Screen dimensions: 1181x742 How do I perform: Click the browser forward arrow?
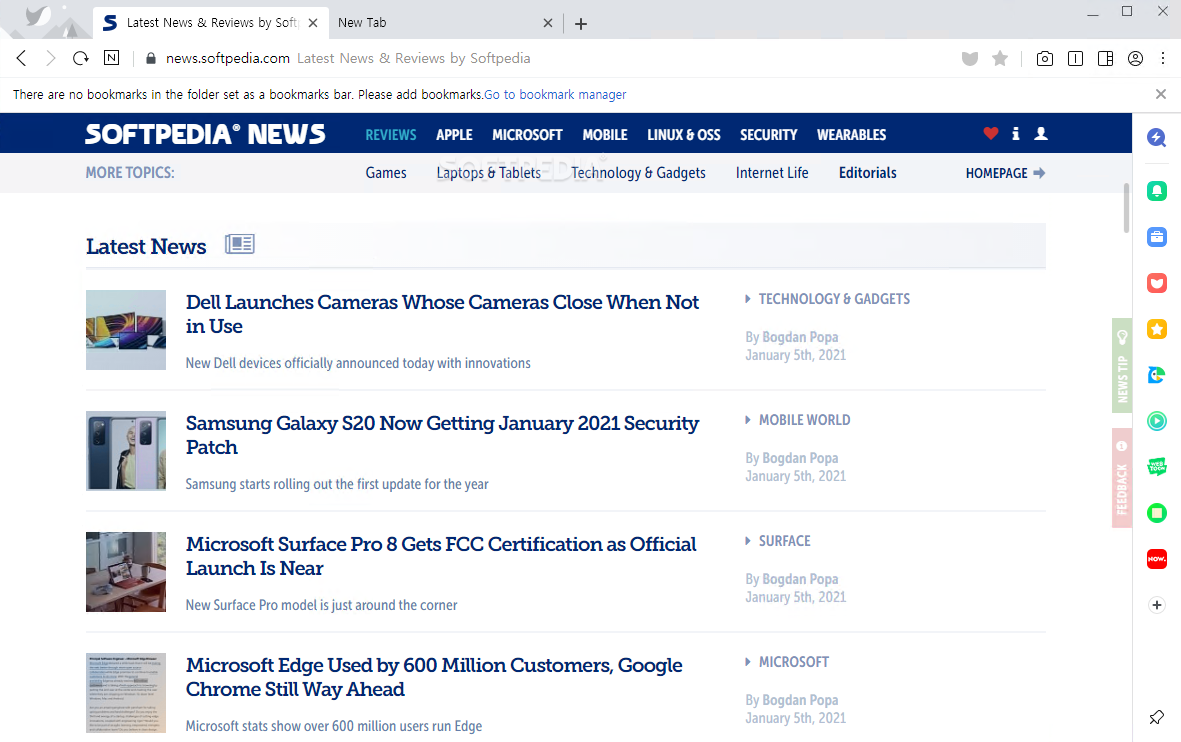[x=50, y=58]
